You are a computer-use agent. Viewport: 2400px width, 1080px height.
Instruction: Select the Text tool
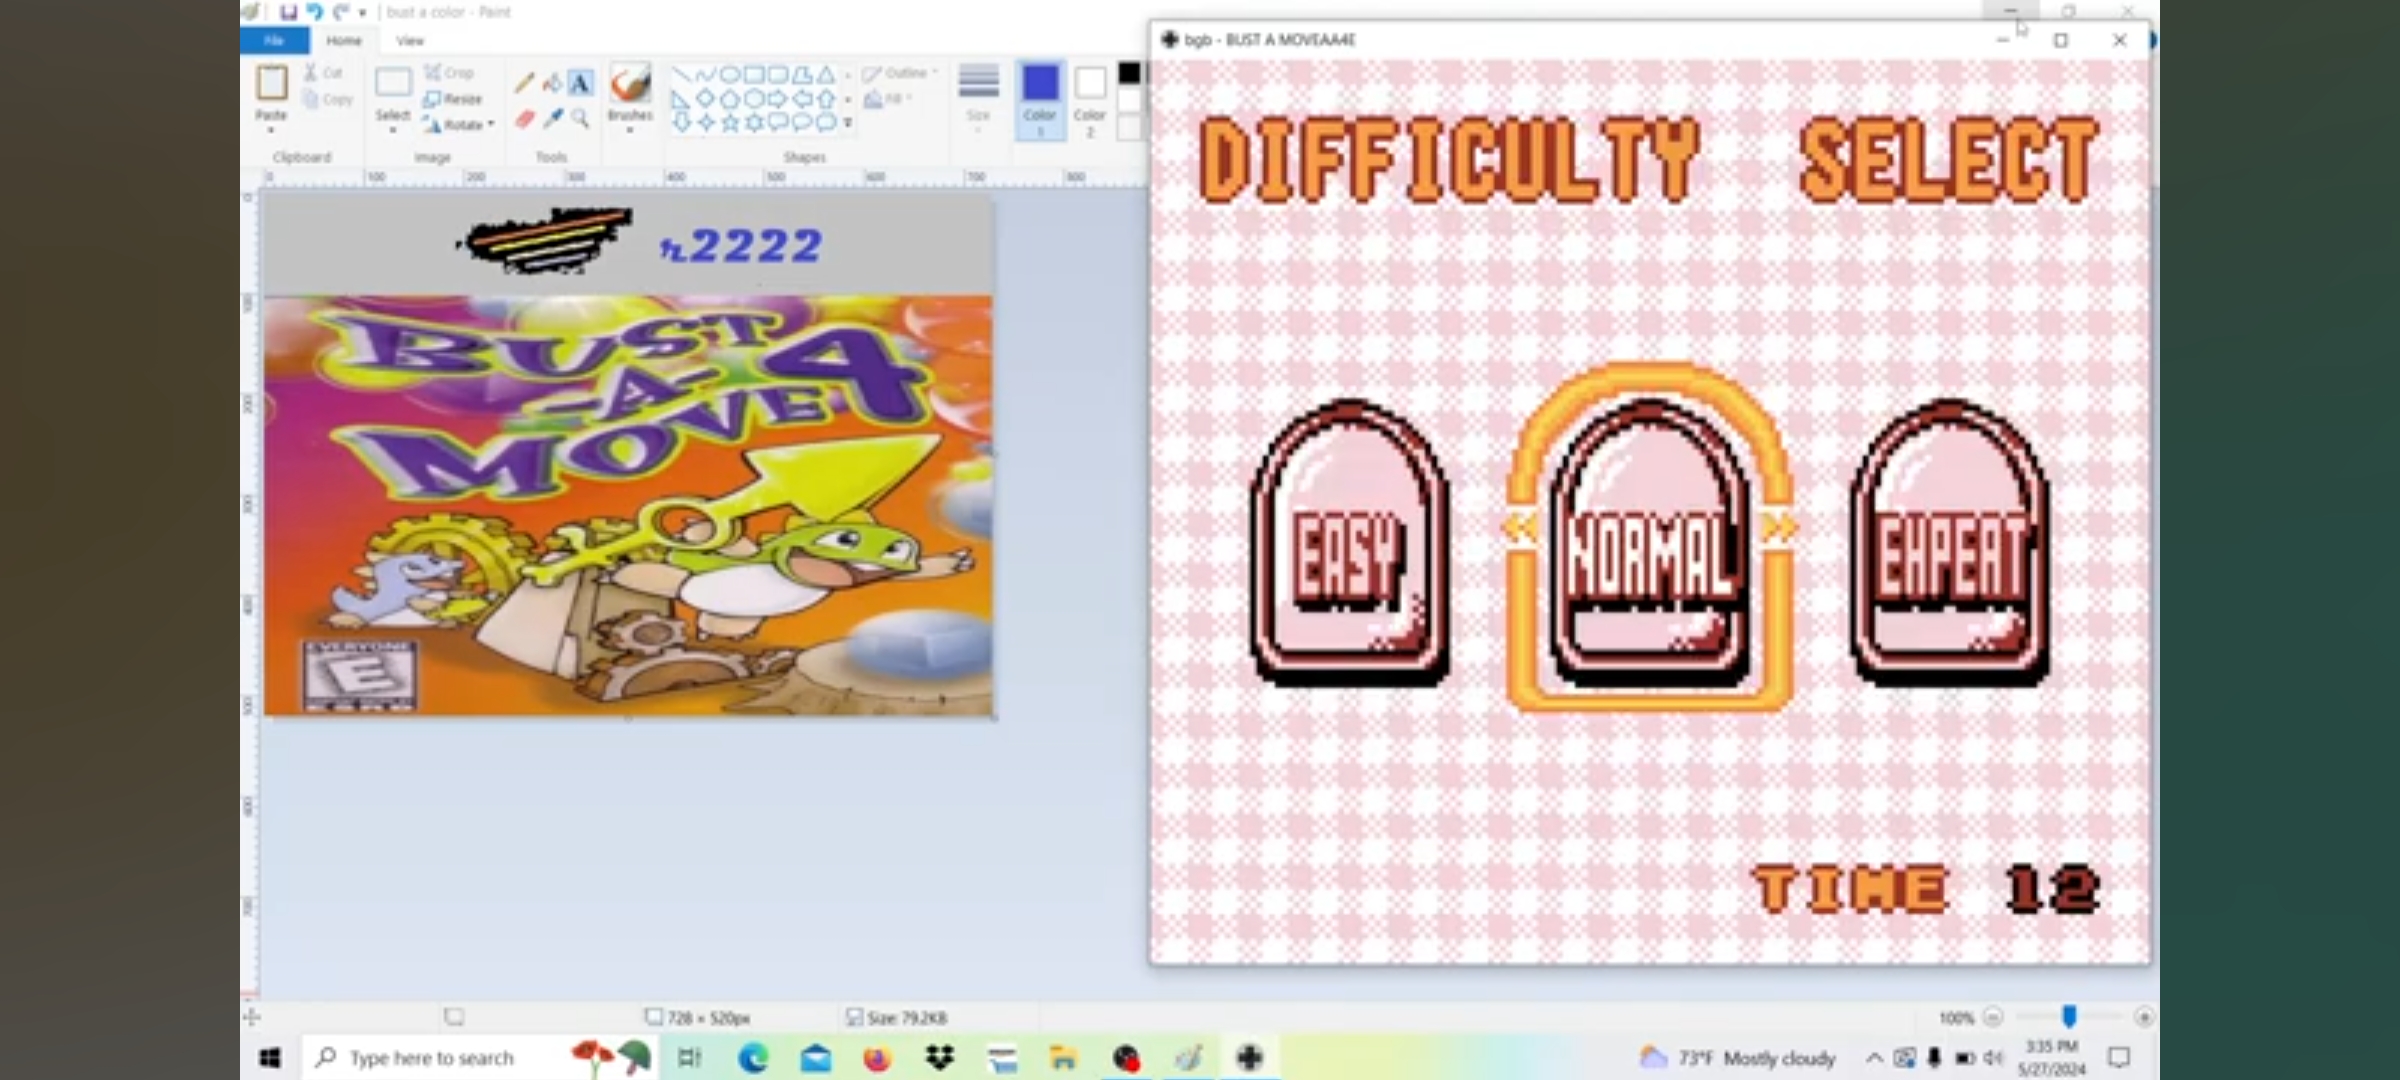580,84
